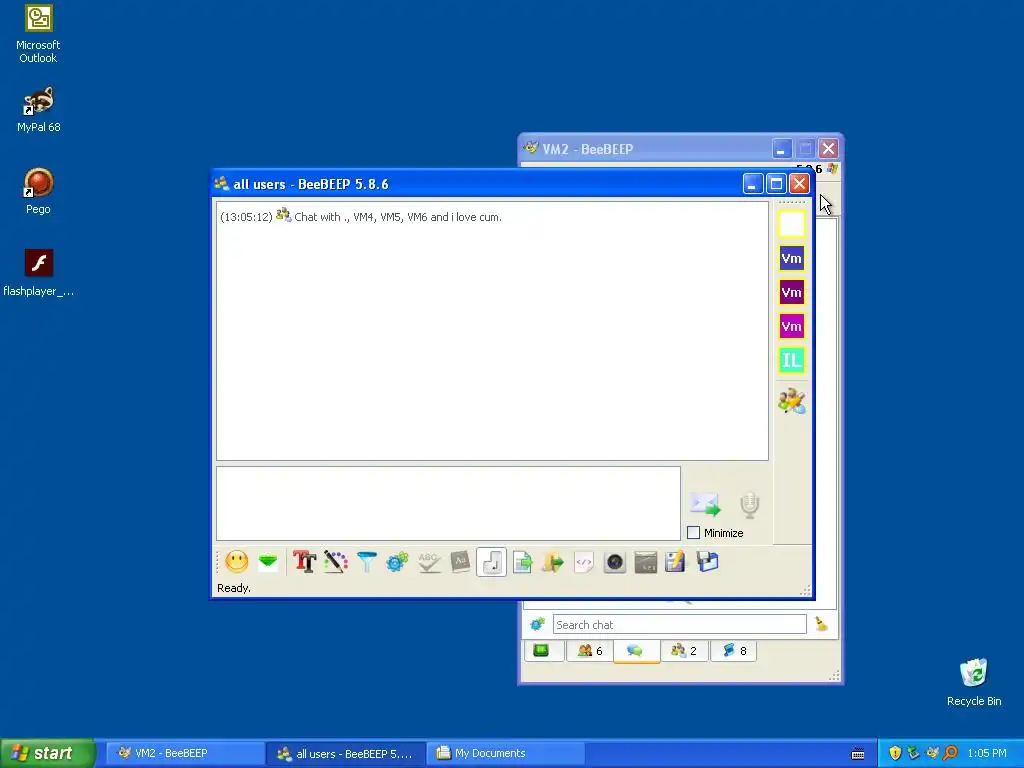
Task: Select the Pego desktop shortcut
Action: tap(38, 191)
